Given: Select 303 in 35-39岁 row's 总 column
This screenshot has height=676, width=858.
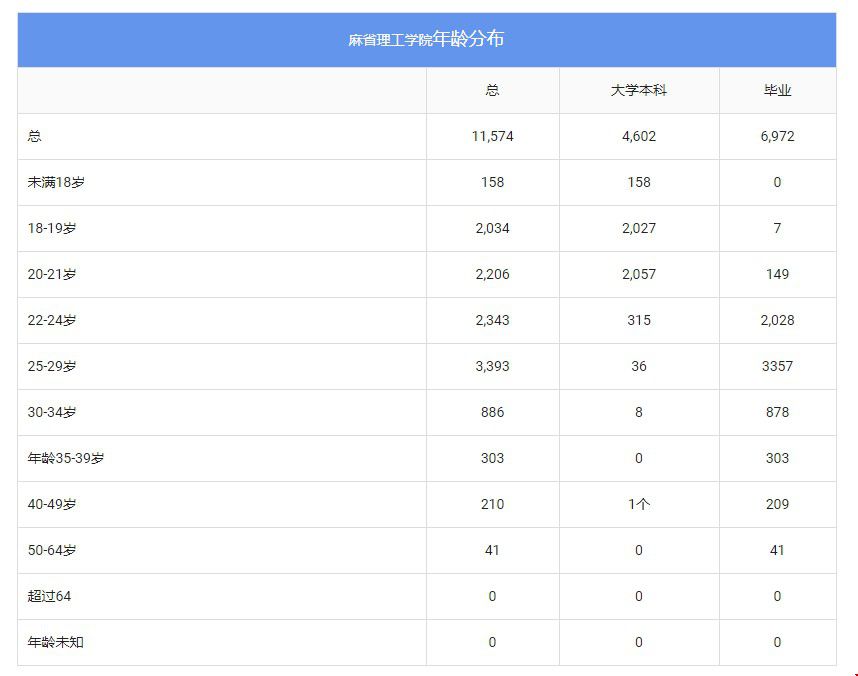Looking at the screenshot, I should 492,458.
